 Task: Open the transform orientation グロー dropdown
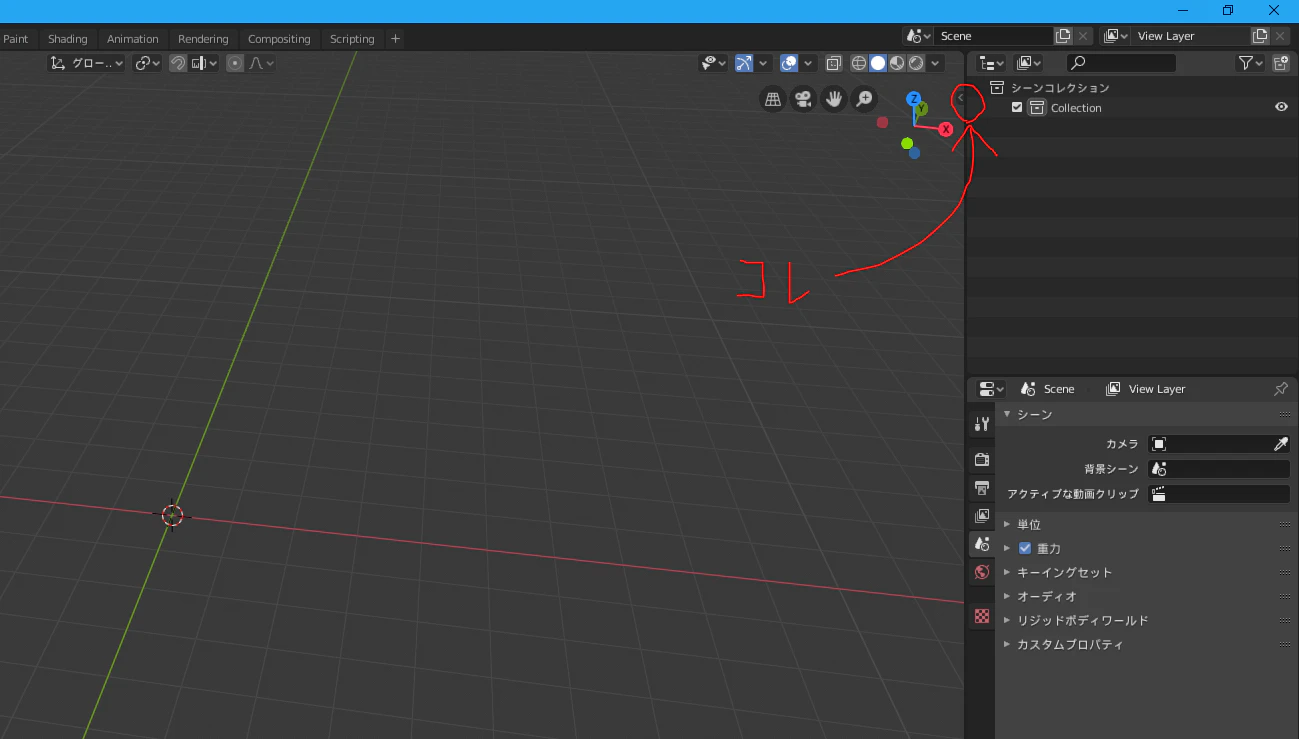click(87, 63)
